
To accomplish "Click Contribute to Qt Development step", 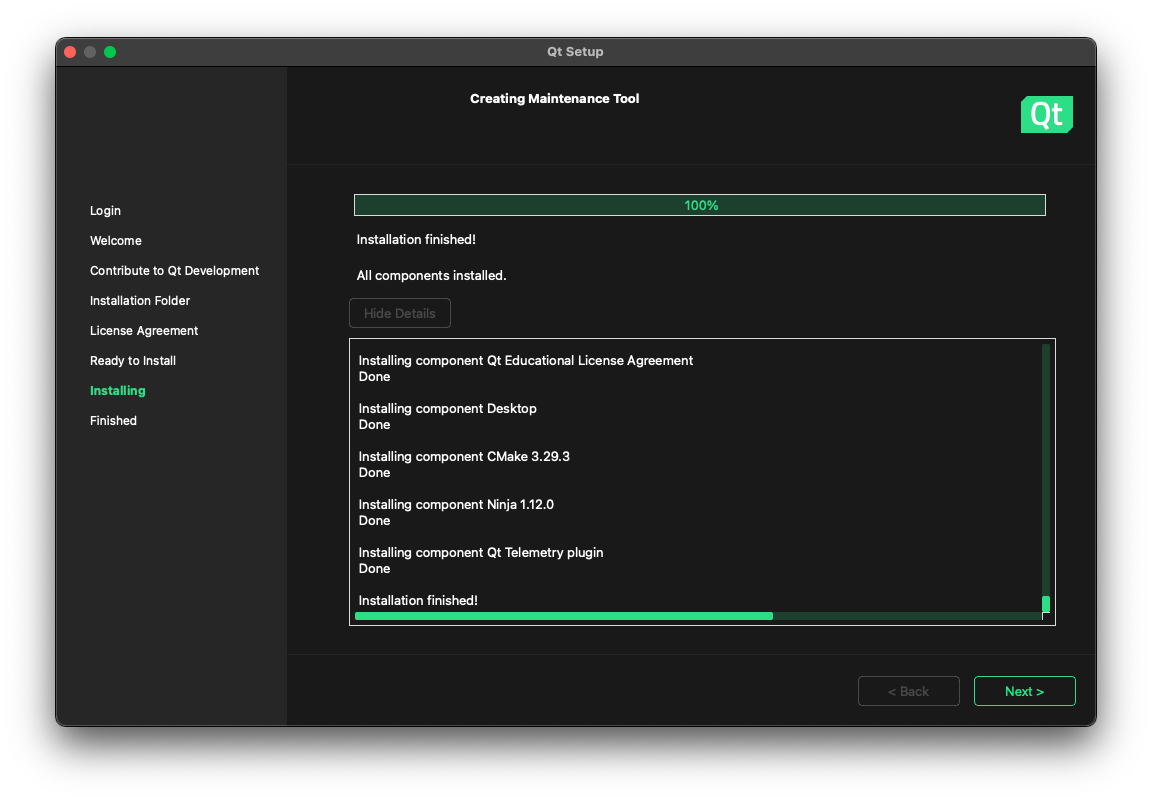I will (174, 271).
